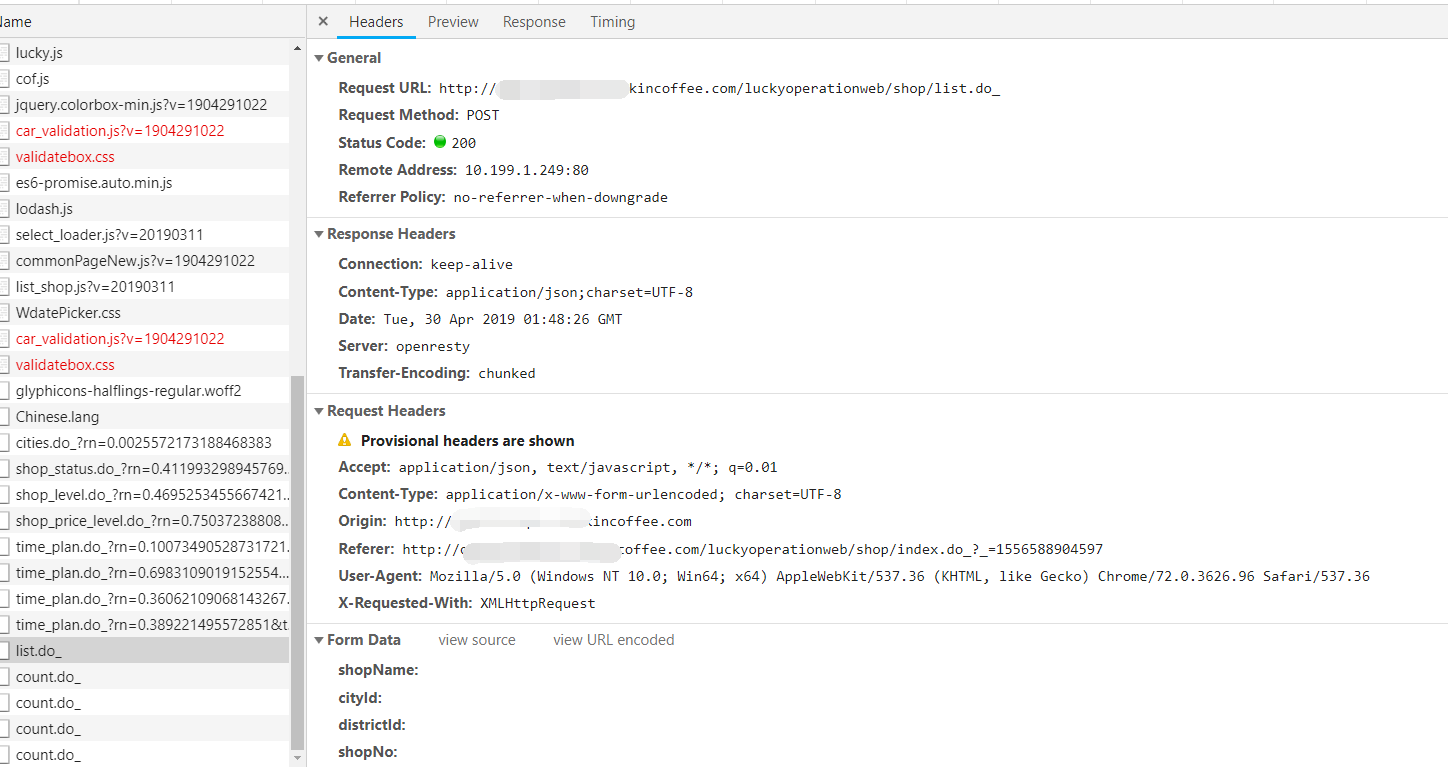Select the jquery.colorbox-min.js request
The image size is (1448, 767).
(144, 104)
